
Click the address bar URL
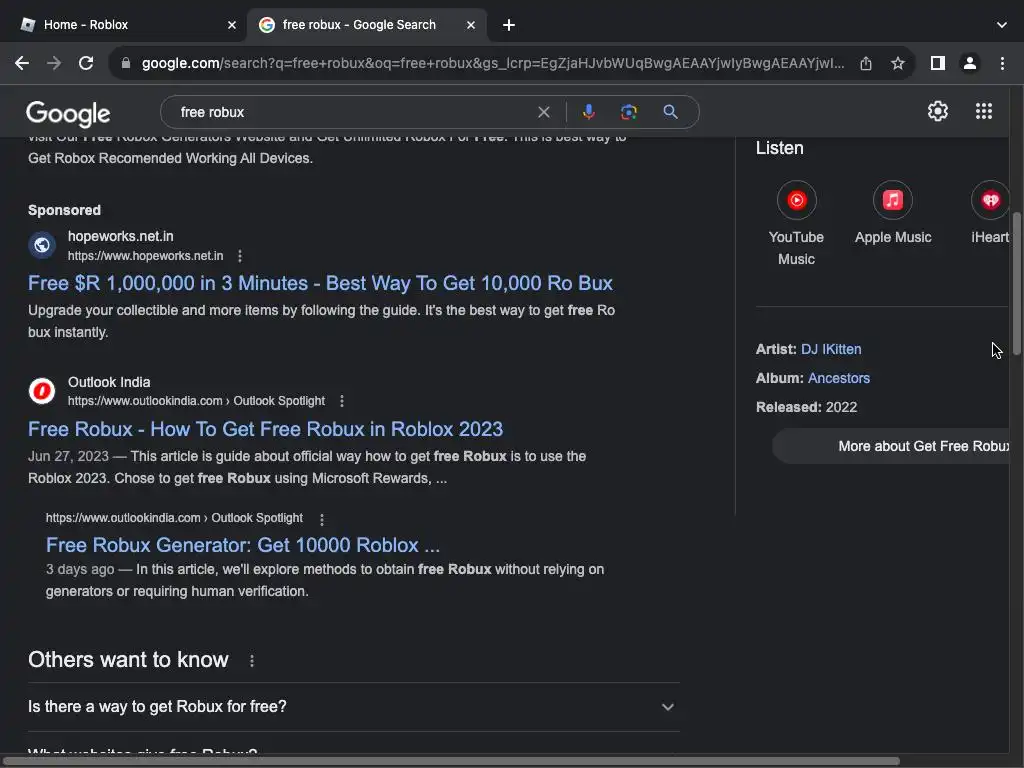493,63
